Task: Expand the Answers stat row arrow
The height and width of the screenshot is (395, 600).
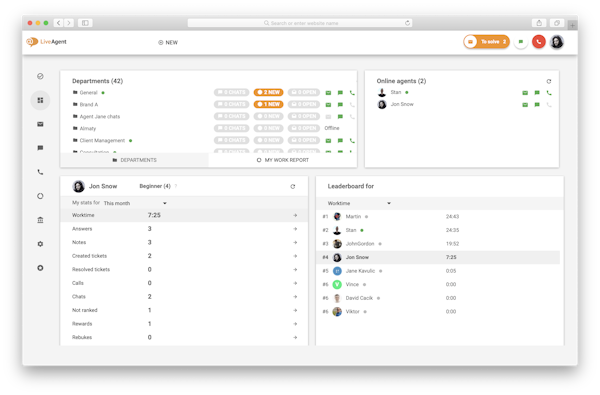Action: click(x=295, y=229)
